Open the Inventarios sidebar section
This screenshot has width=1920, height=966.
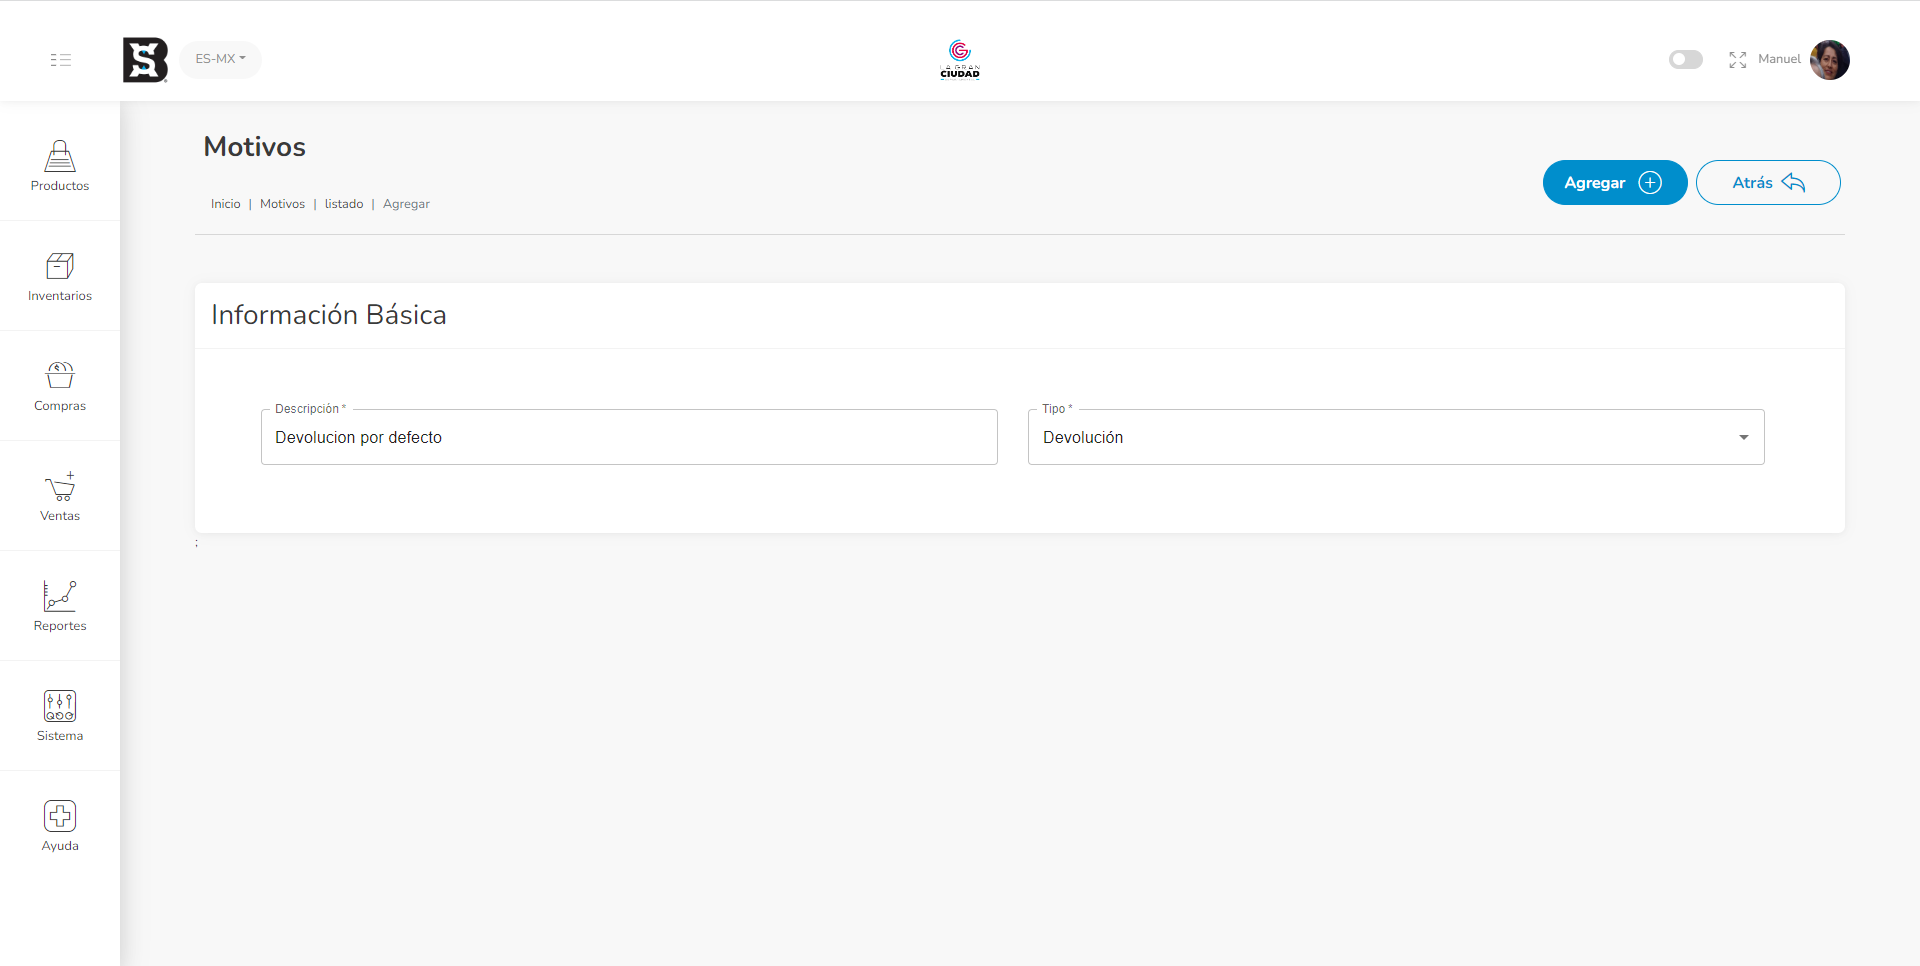pyautogui.click(x=60, y=276)
